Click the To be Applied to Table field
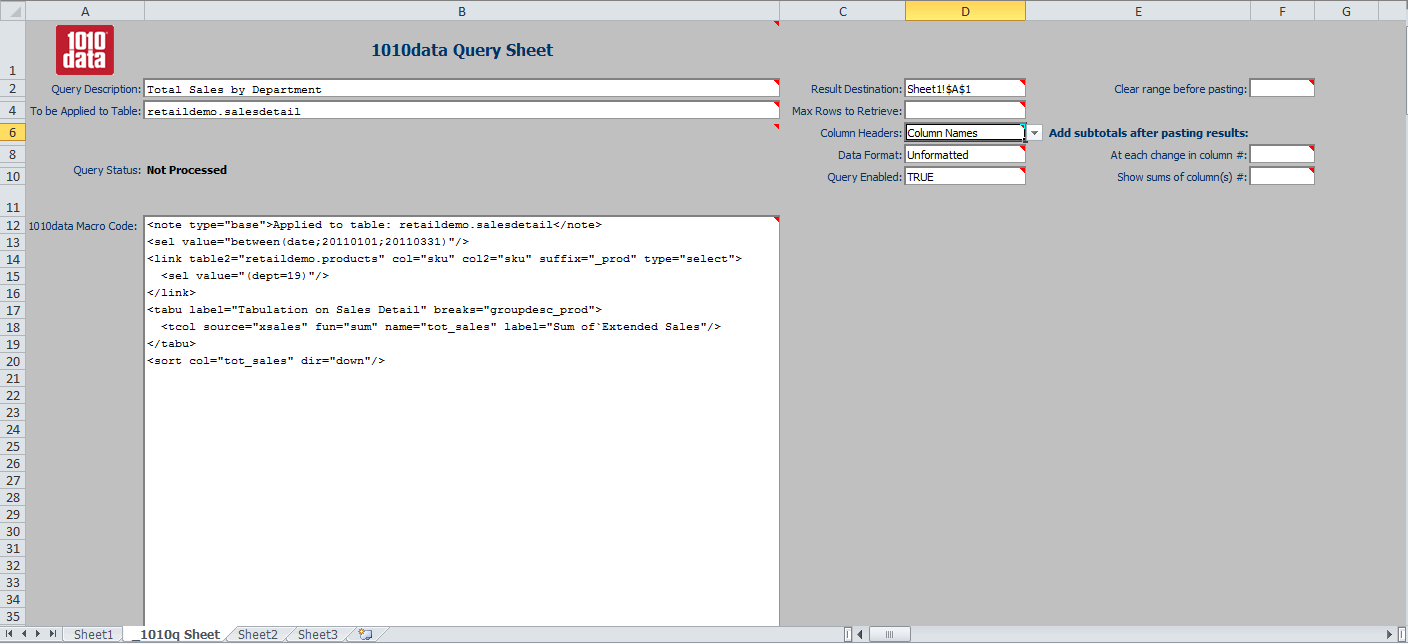The height and width of the screenshot is (644, 1408). pos(462,111)
